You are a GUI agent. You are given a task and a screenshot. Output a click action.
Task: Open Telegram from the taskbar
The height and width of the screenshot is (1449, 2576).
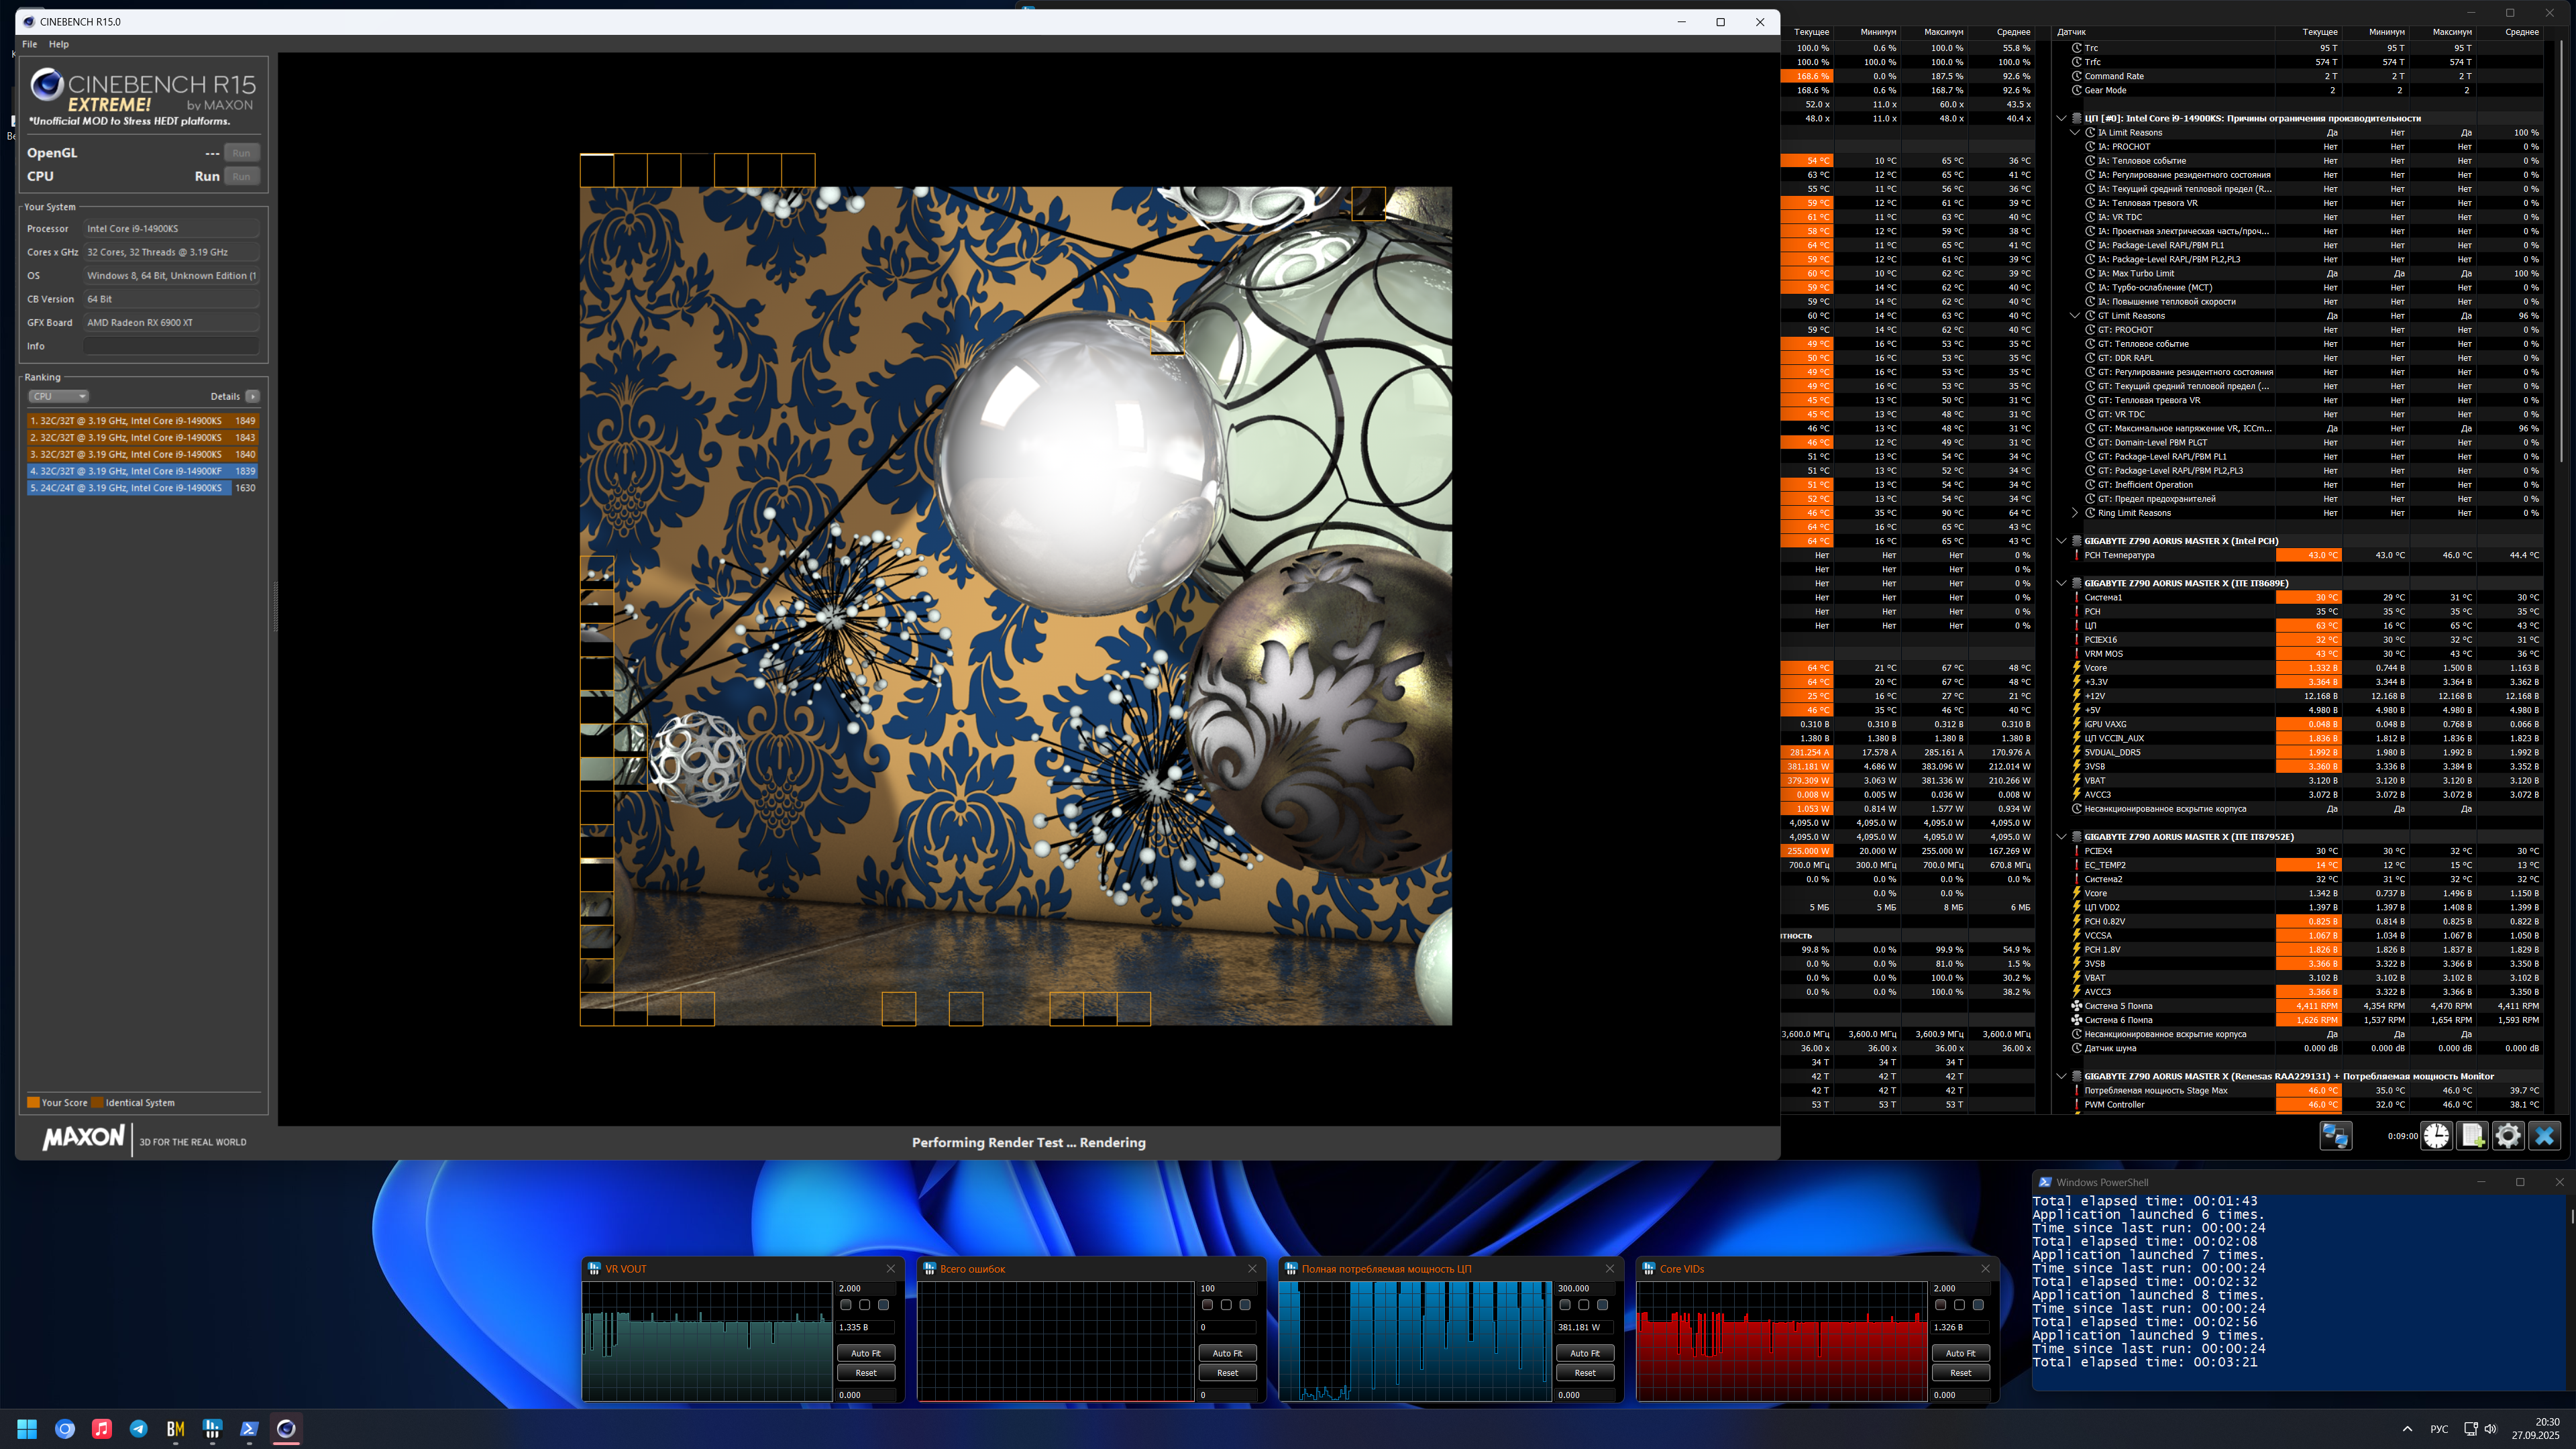[139, 1429]
